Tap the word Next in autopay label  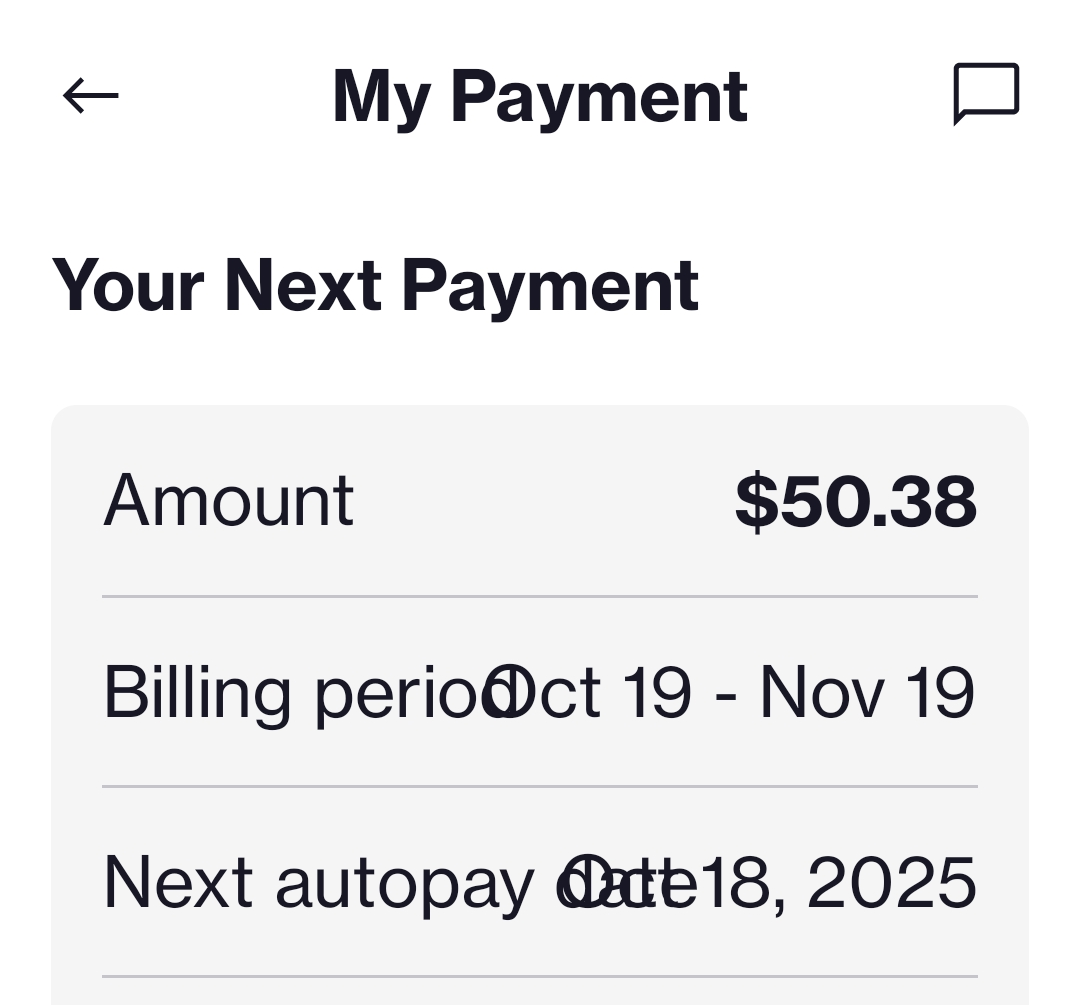178,882
